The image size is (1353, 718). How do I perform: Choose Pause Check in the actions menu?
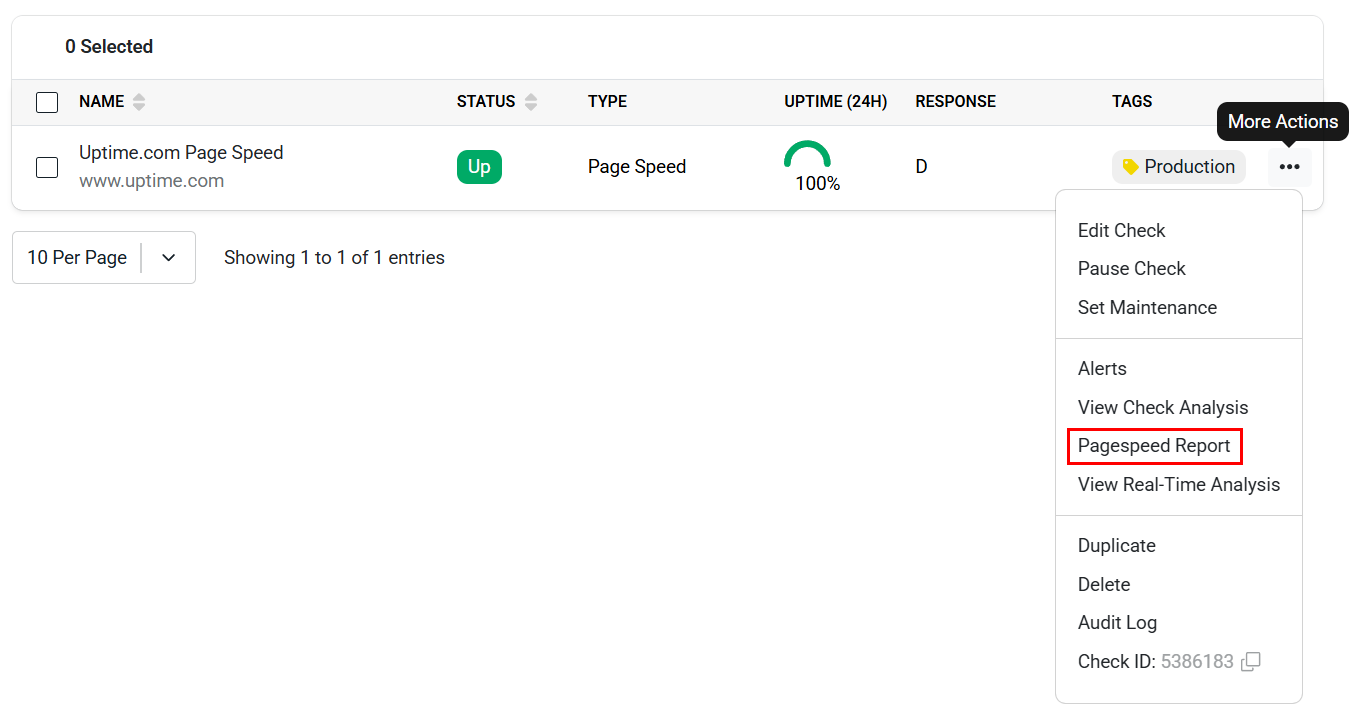tap(1131, 268)
